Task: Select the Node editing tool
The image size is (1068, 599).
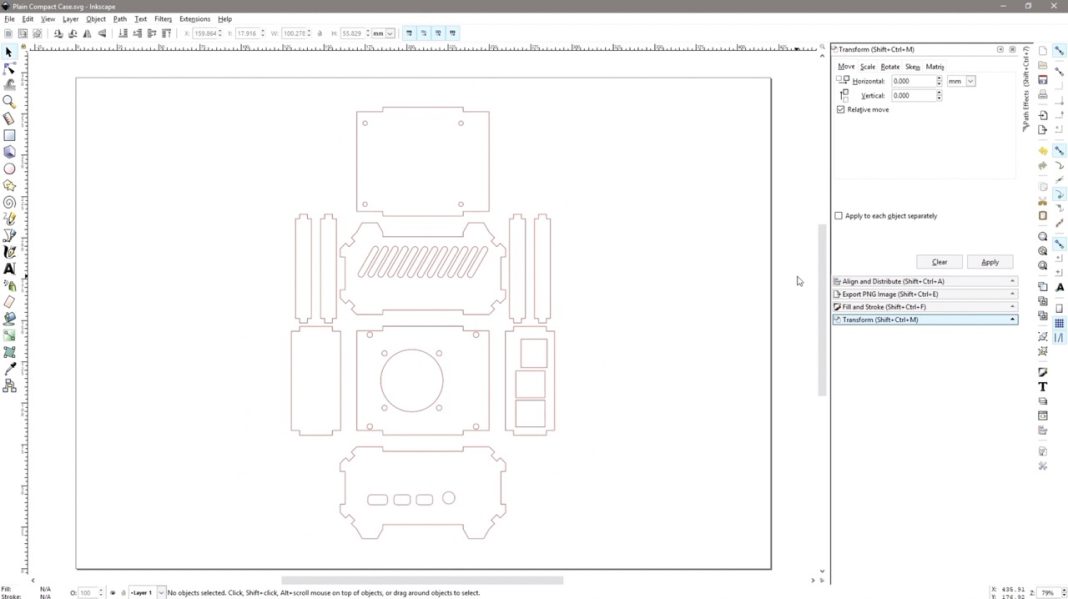Action: pos(8,67)
